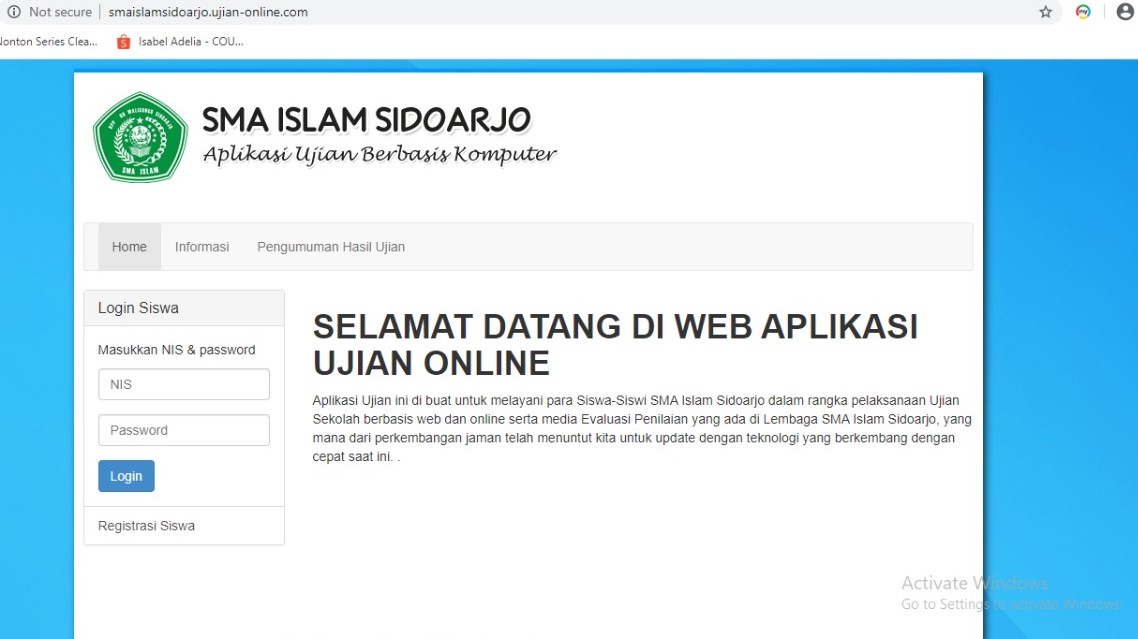Screen dimensions: 1138x639
Task: Click inside the NIS input field
Action: (x=184, y=384)
